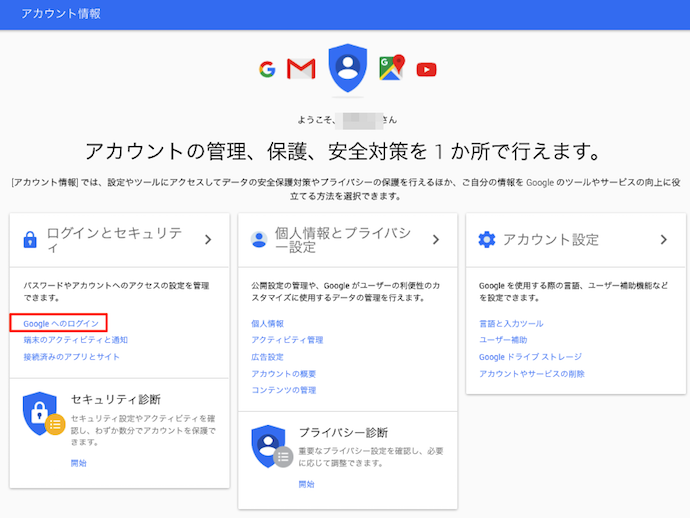This screenshot has height=518, width=690.
Task: Open 端末のアクティビティと通知 link
Action: tap(76, 340)
